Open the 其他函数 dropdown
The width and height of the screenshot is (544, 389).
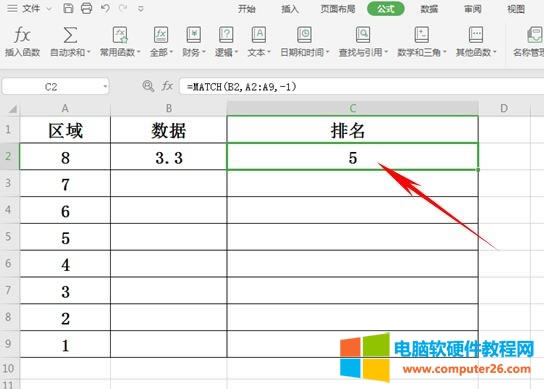point(495,52)
